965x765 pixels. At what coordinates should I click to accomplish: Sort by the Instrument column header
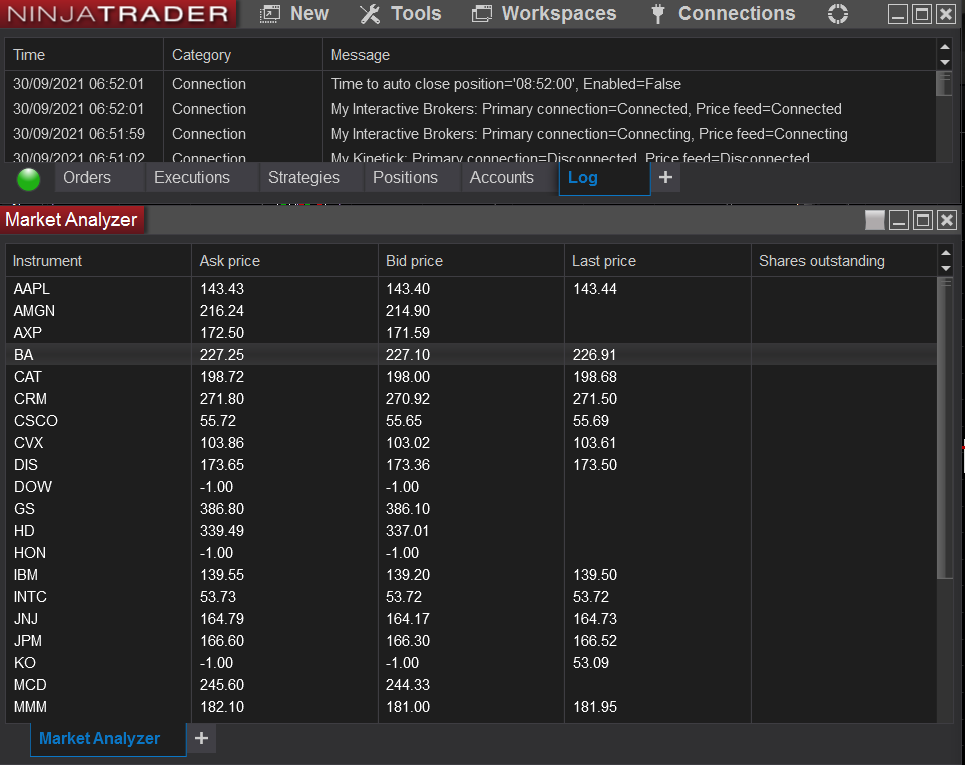[98, 261]
